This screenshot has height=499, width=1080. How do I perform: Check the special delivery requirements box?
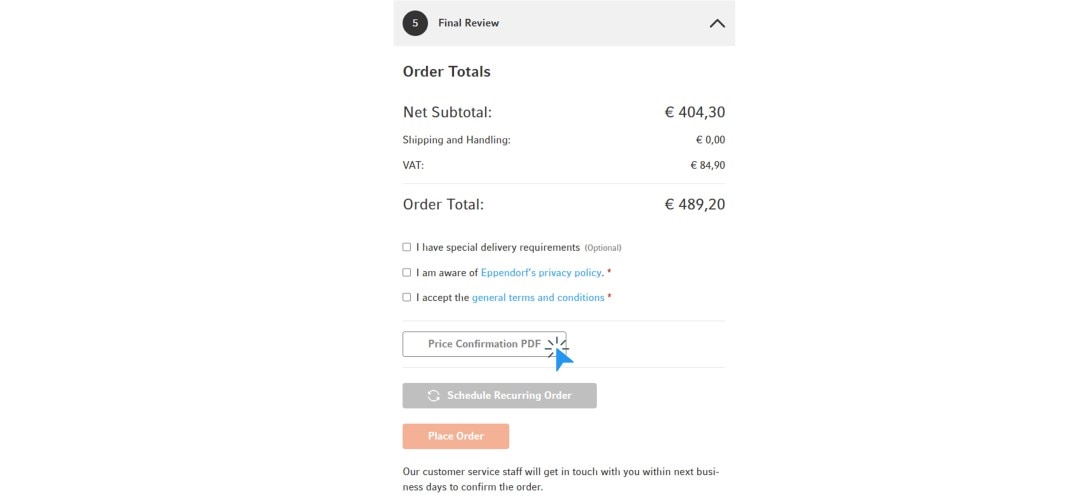tap(407, 247)
